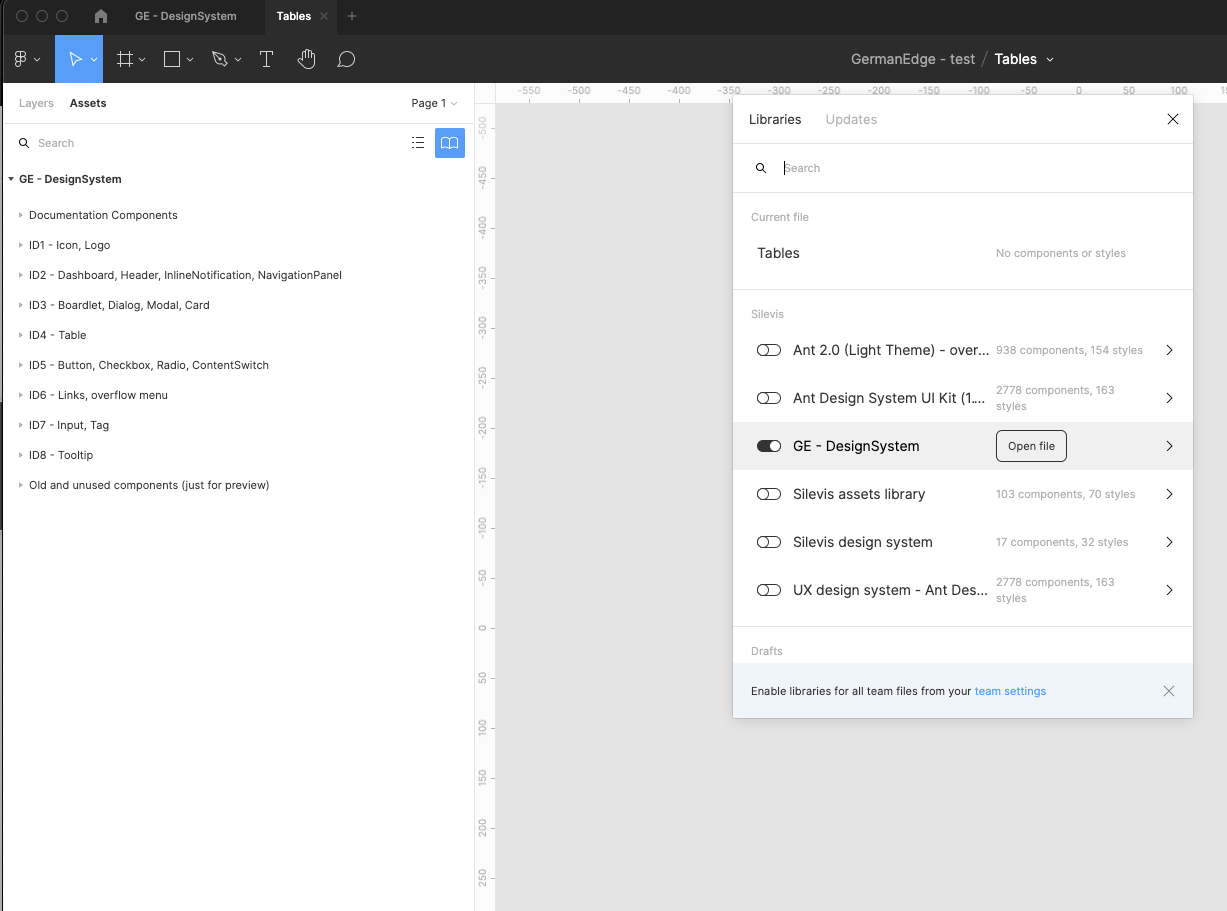Screen dimensions: 1227x911
Task: Switch to the Updates tab
Action: pyautogui.click(x=851, y=119)
